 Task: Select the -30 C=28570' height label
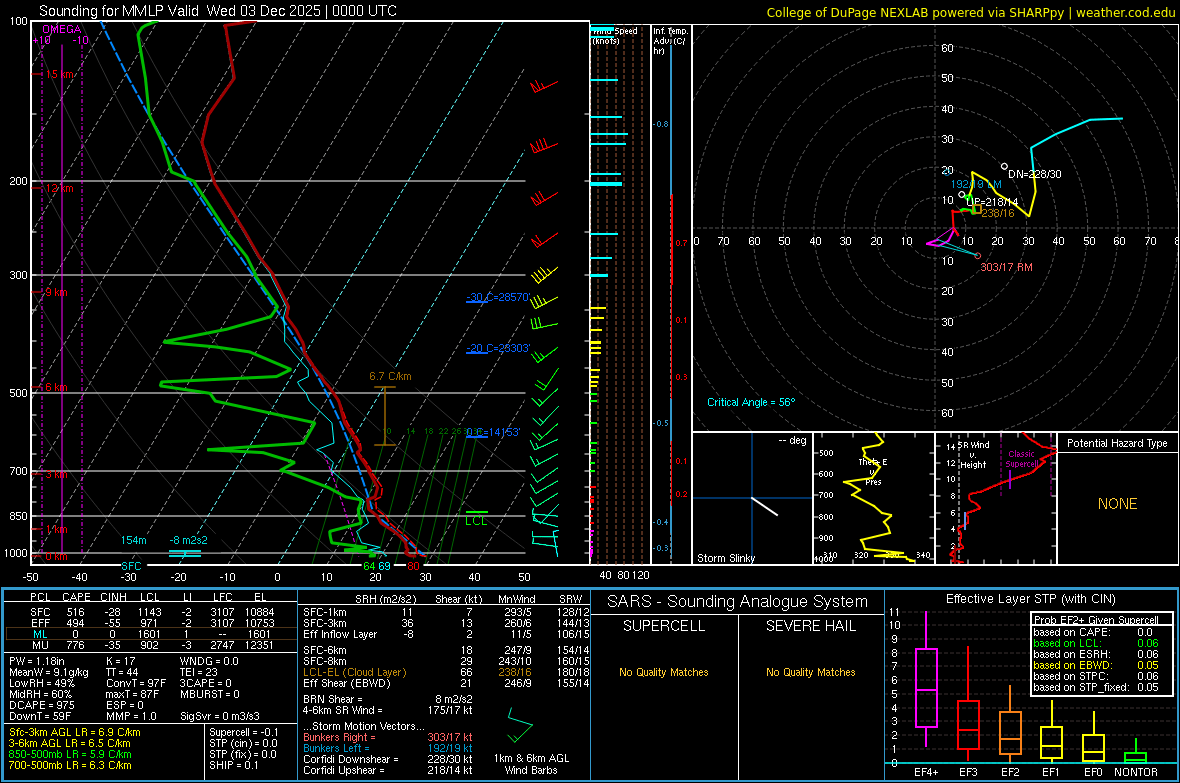click(498, 297)
